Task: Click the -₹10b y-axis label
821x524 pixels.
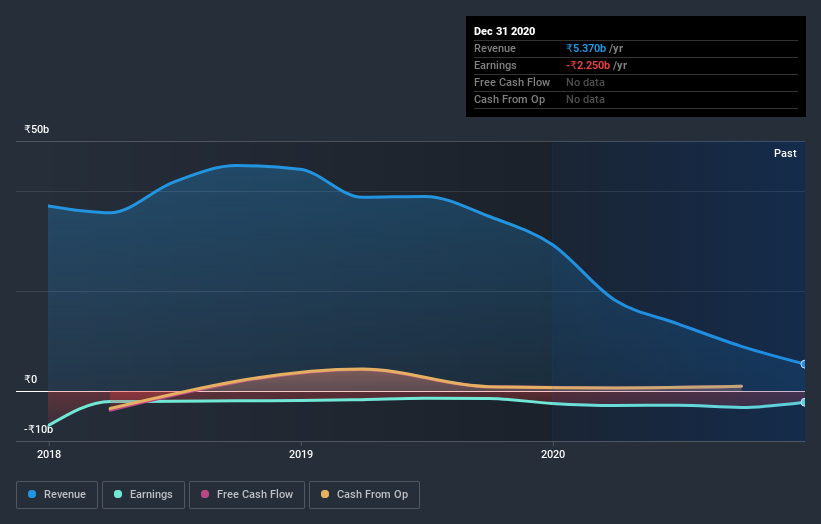Action: tap(38, 429)
